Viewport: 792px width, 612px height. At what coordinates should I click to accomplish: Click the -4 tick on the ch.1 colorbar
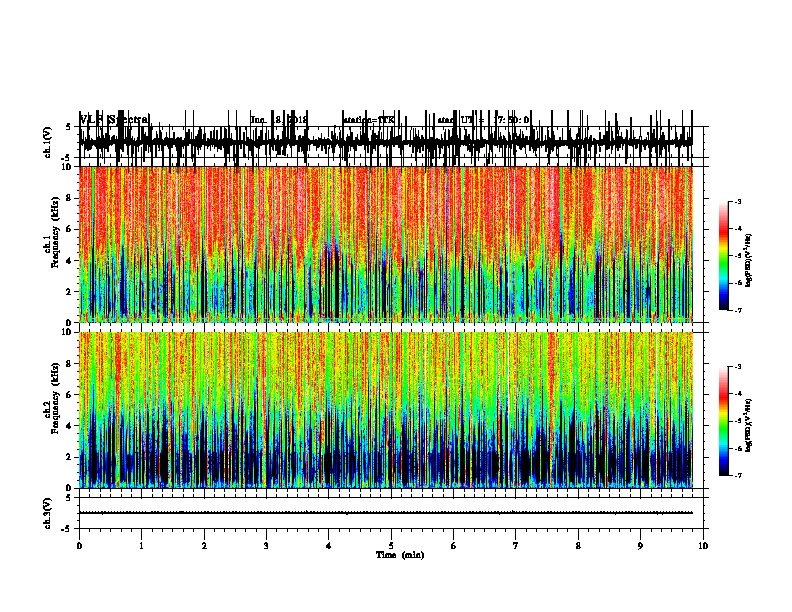pos(737,229)
